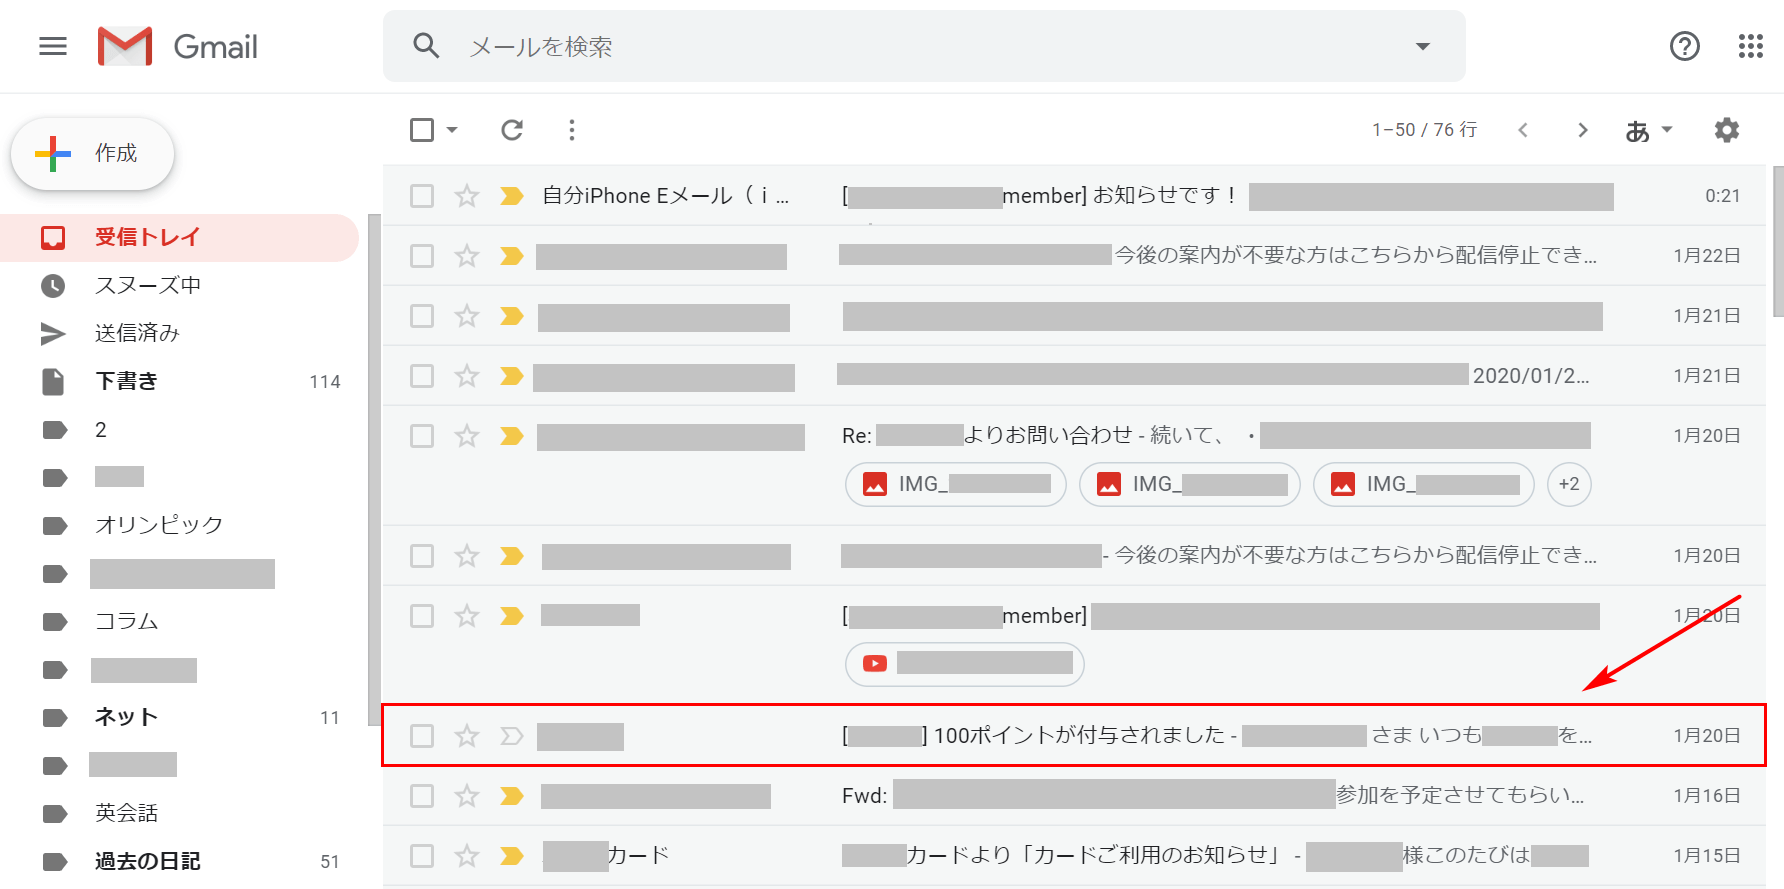The width and height of the screenshot is (1784, 889).
Task: Check the 100ポイントが付与されました email checkbox
Action: pyautogui.click(x=422, y=736)
